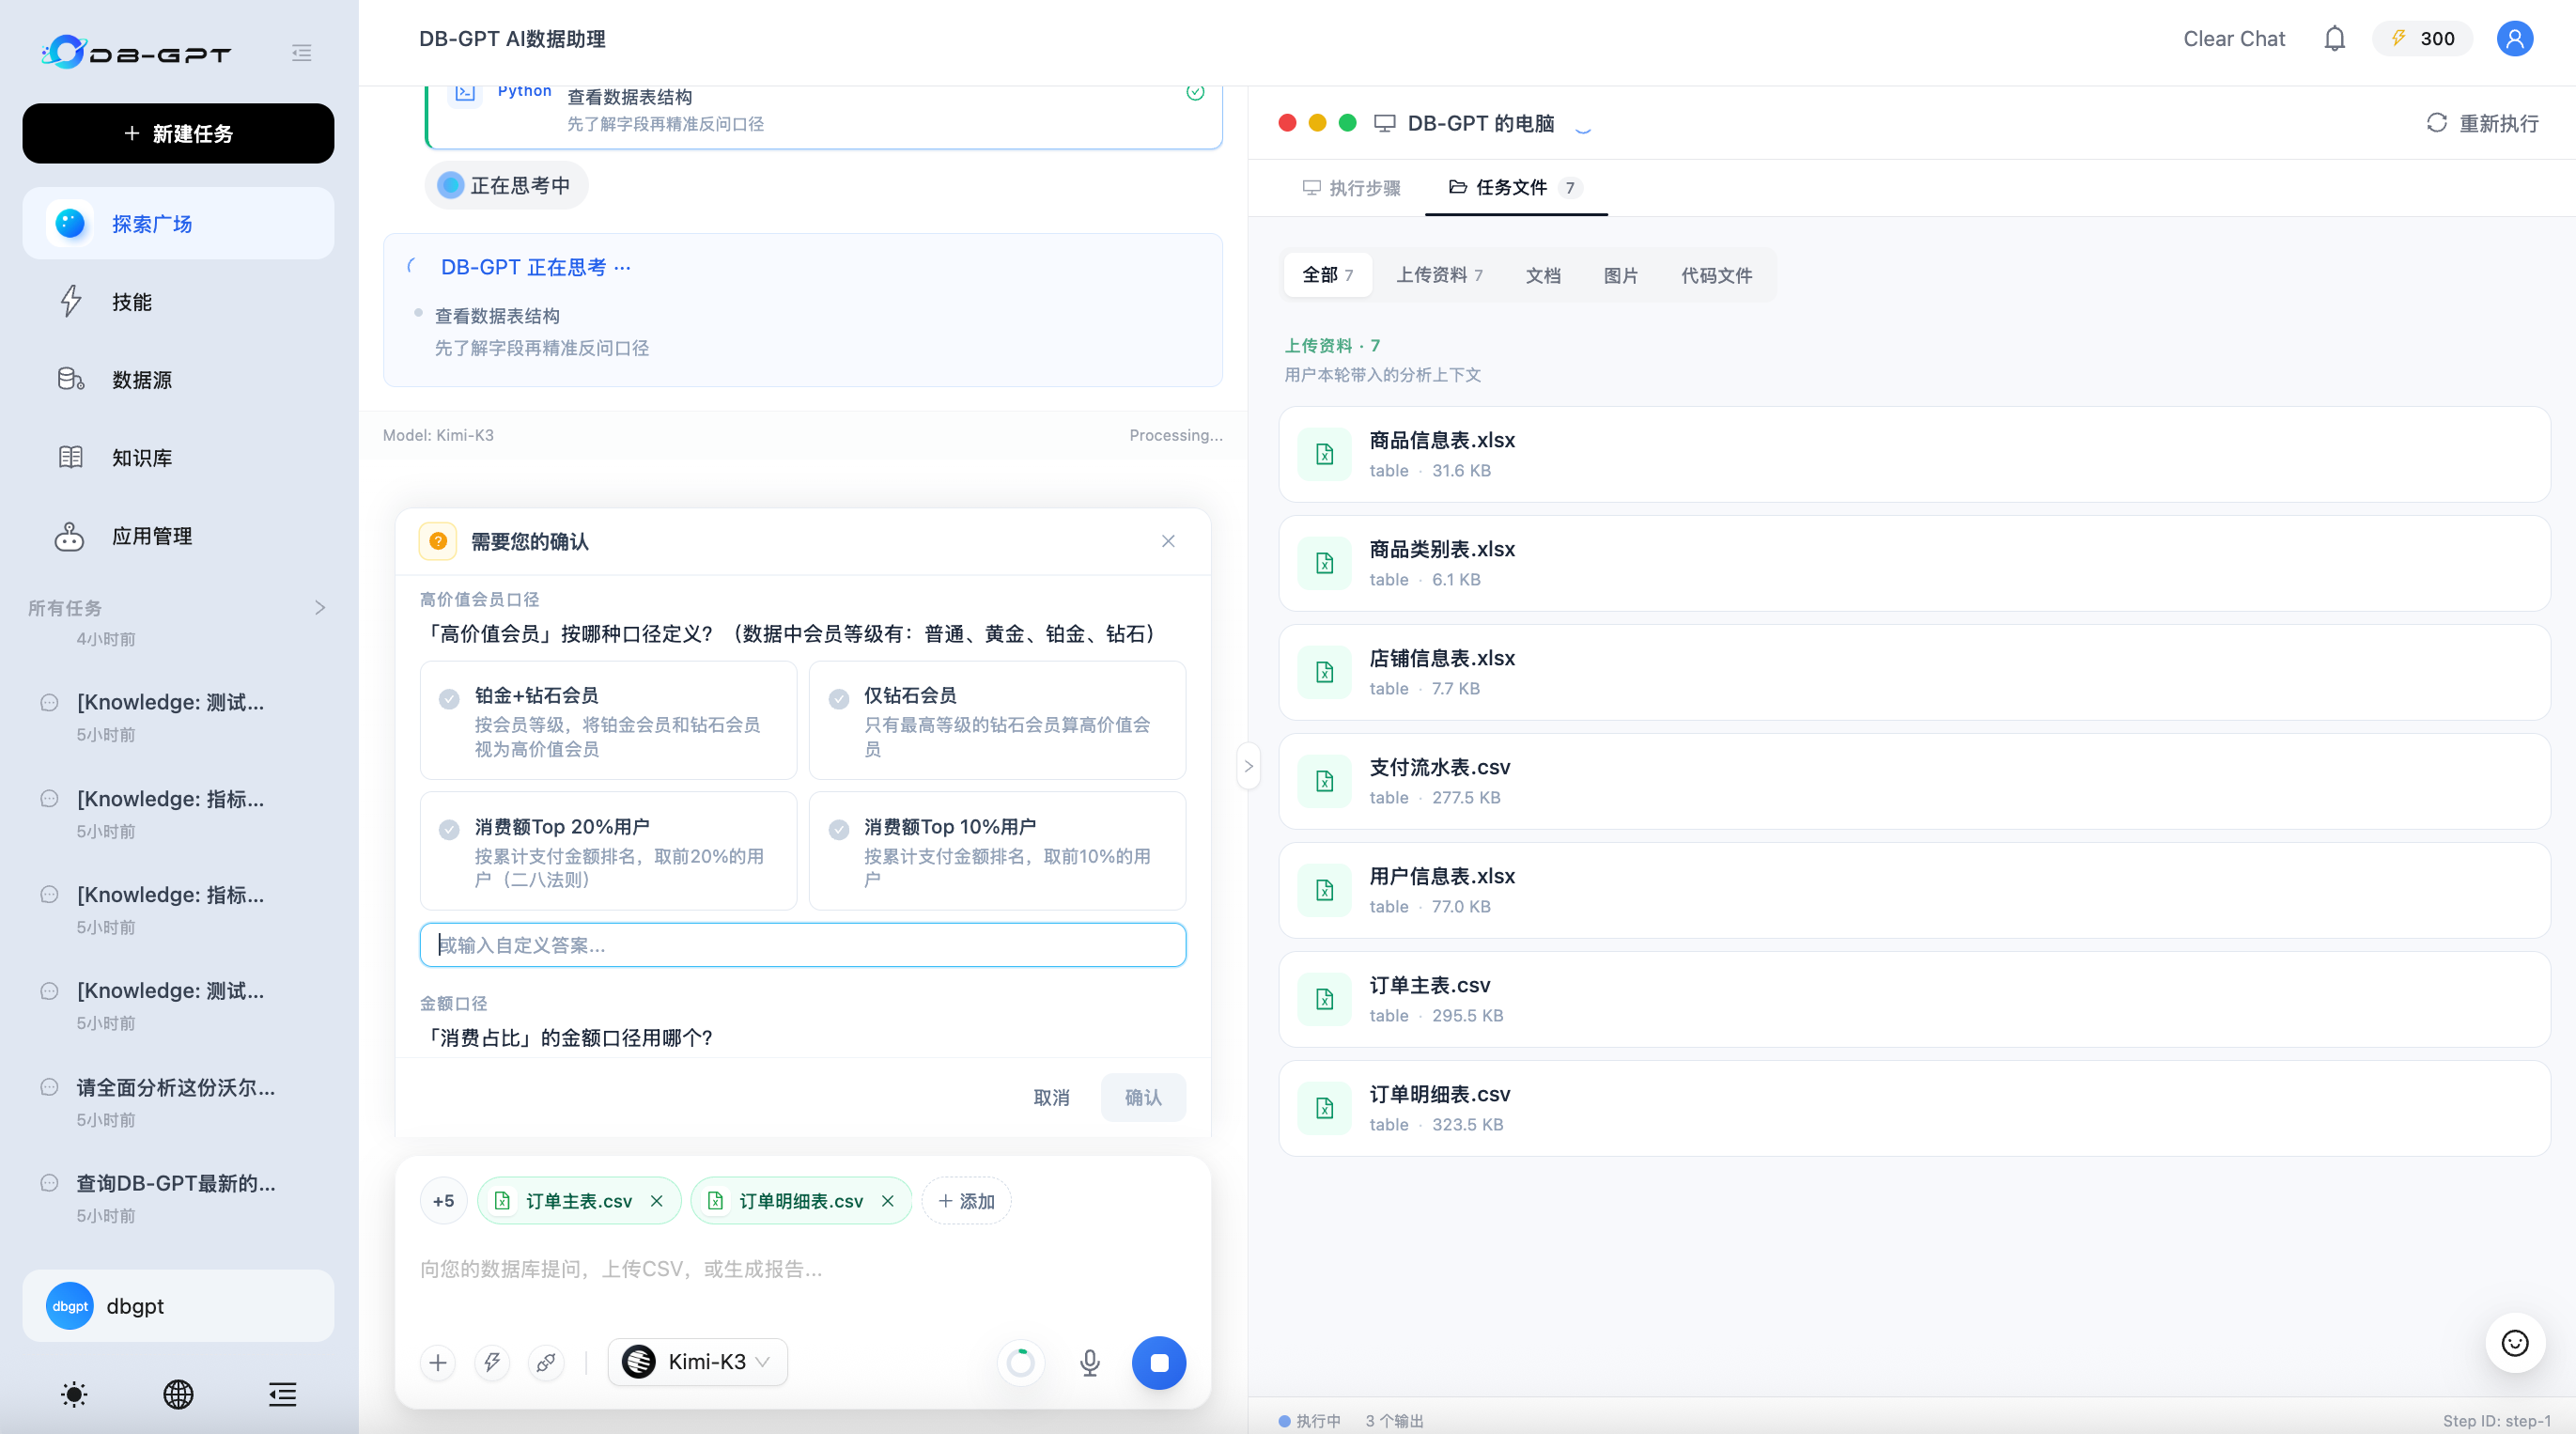Click the refresh icon next to 重新执行

(2436, 123)
